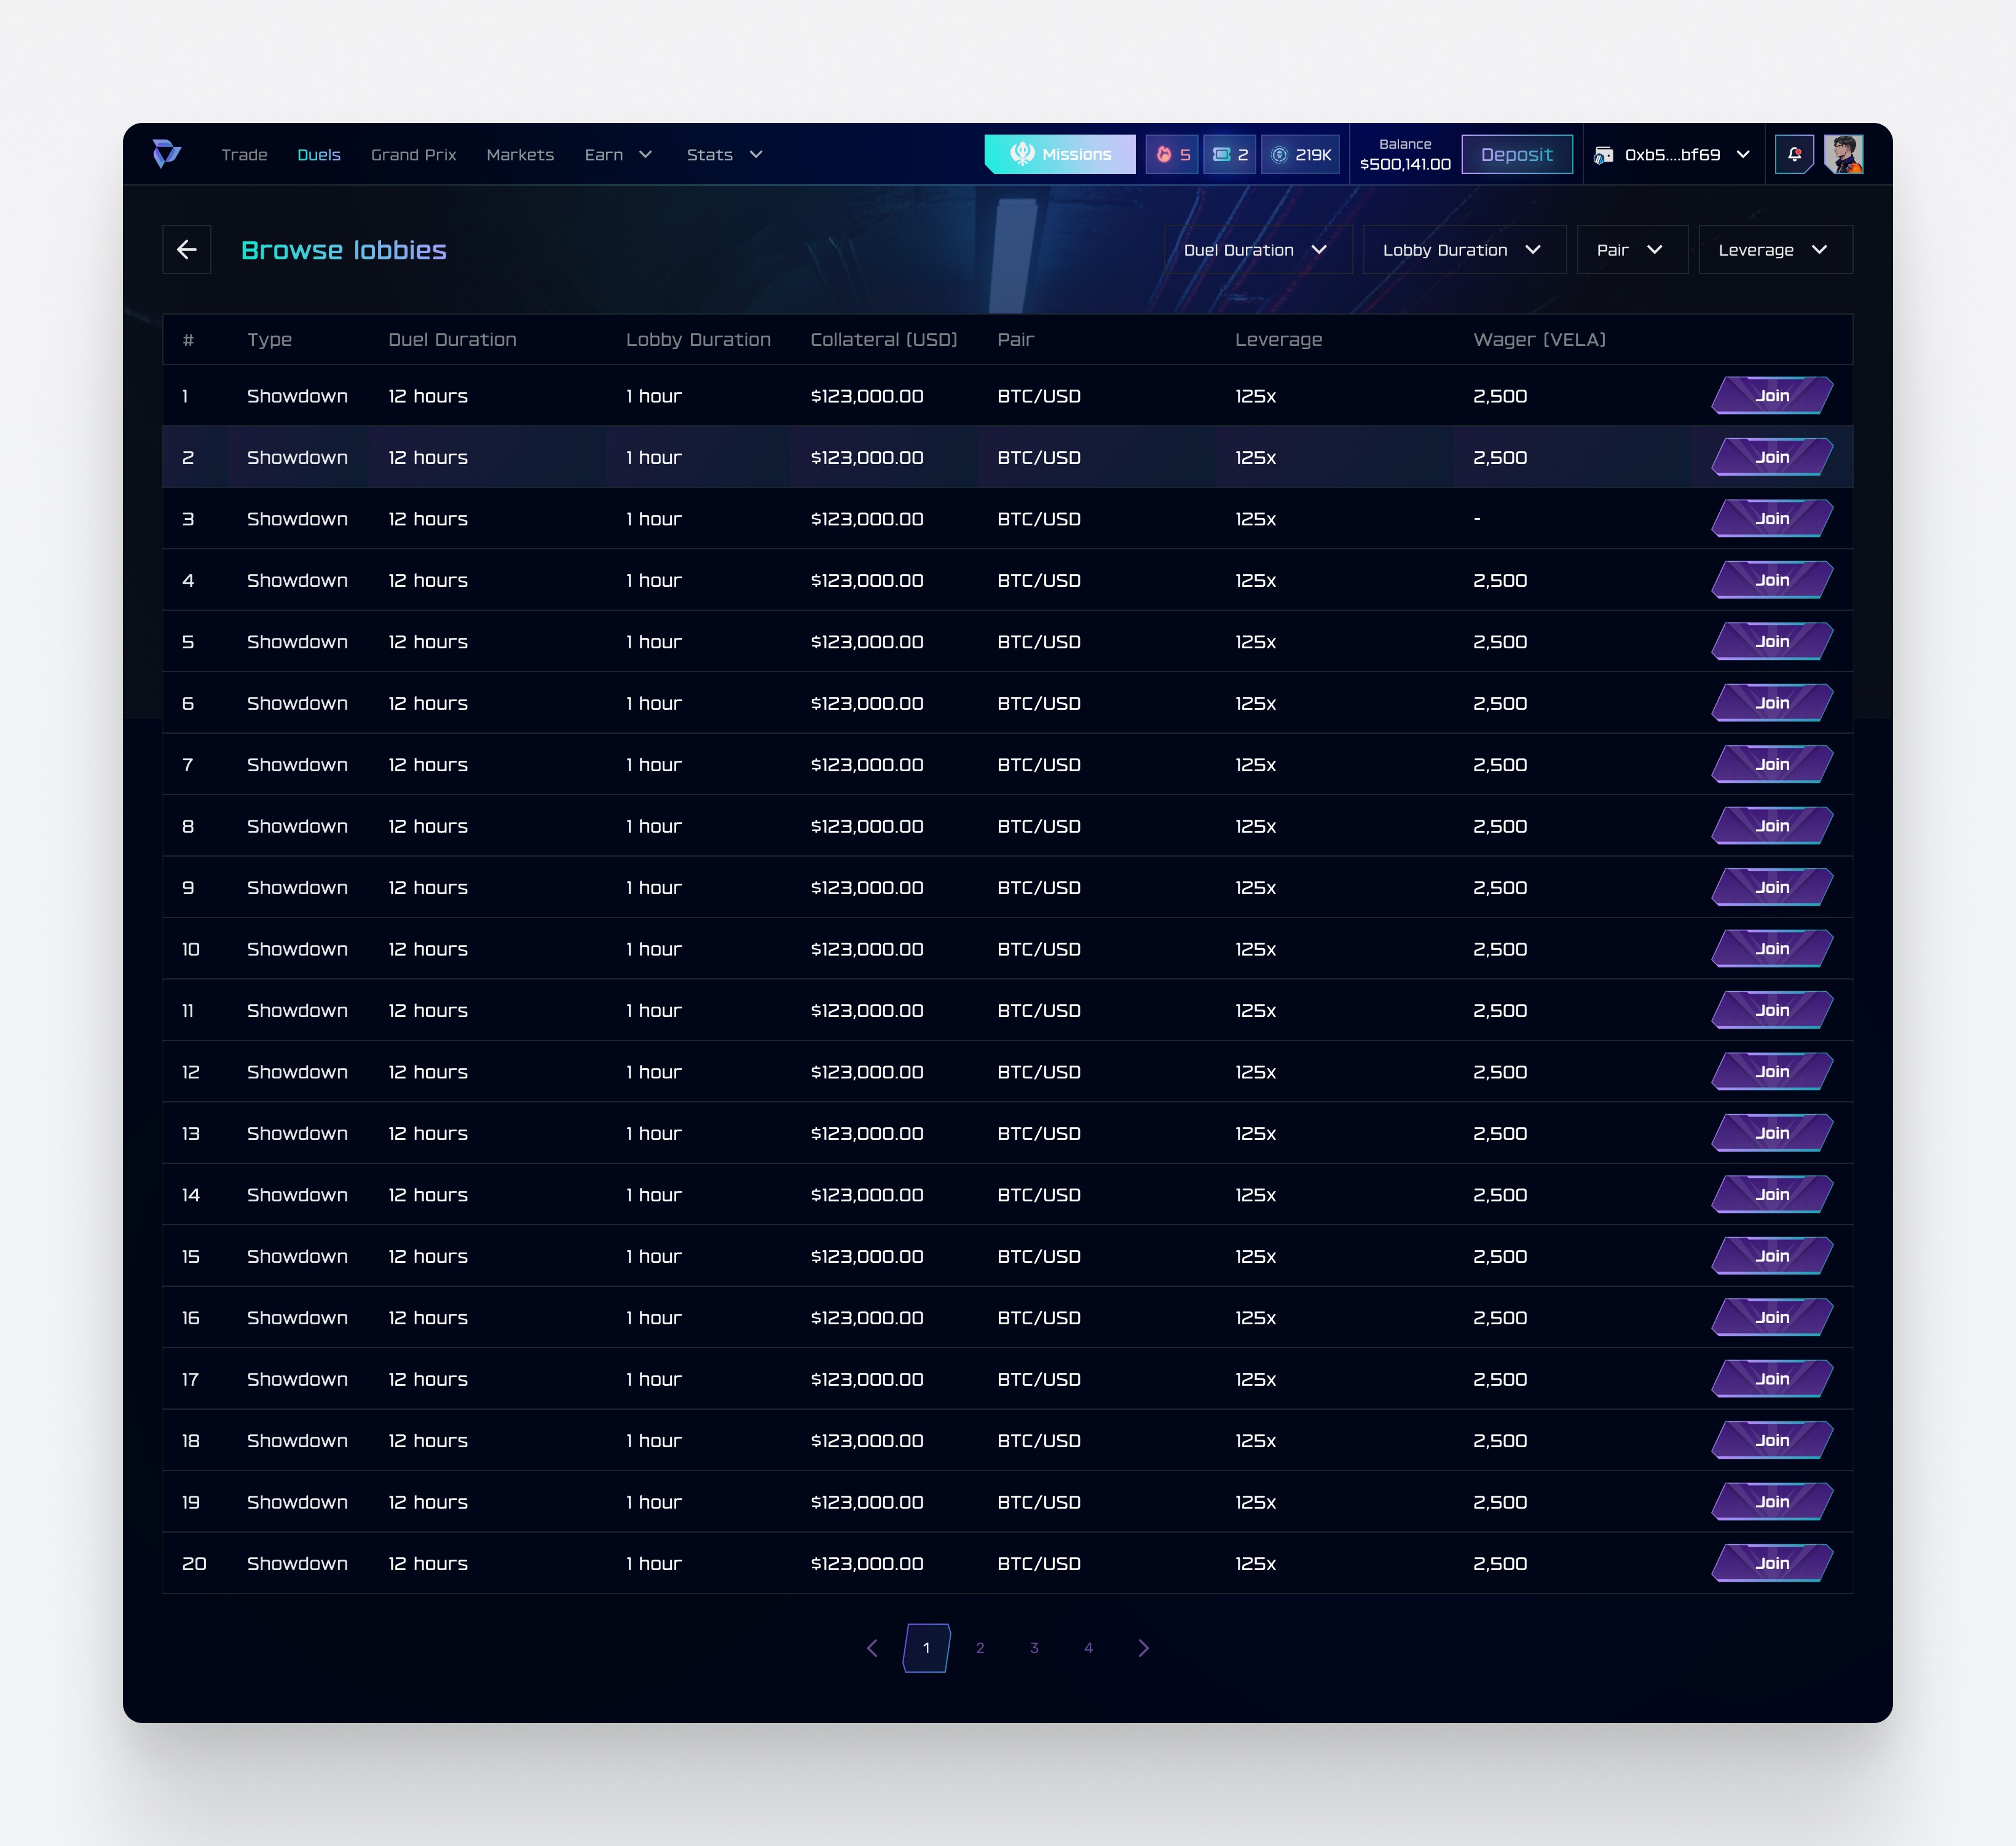Click the ticket counter badge
Viewport: 2016px width, 1846px height.
1229,155
